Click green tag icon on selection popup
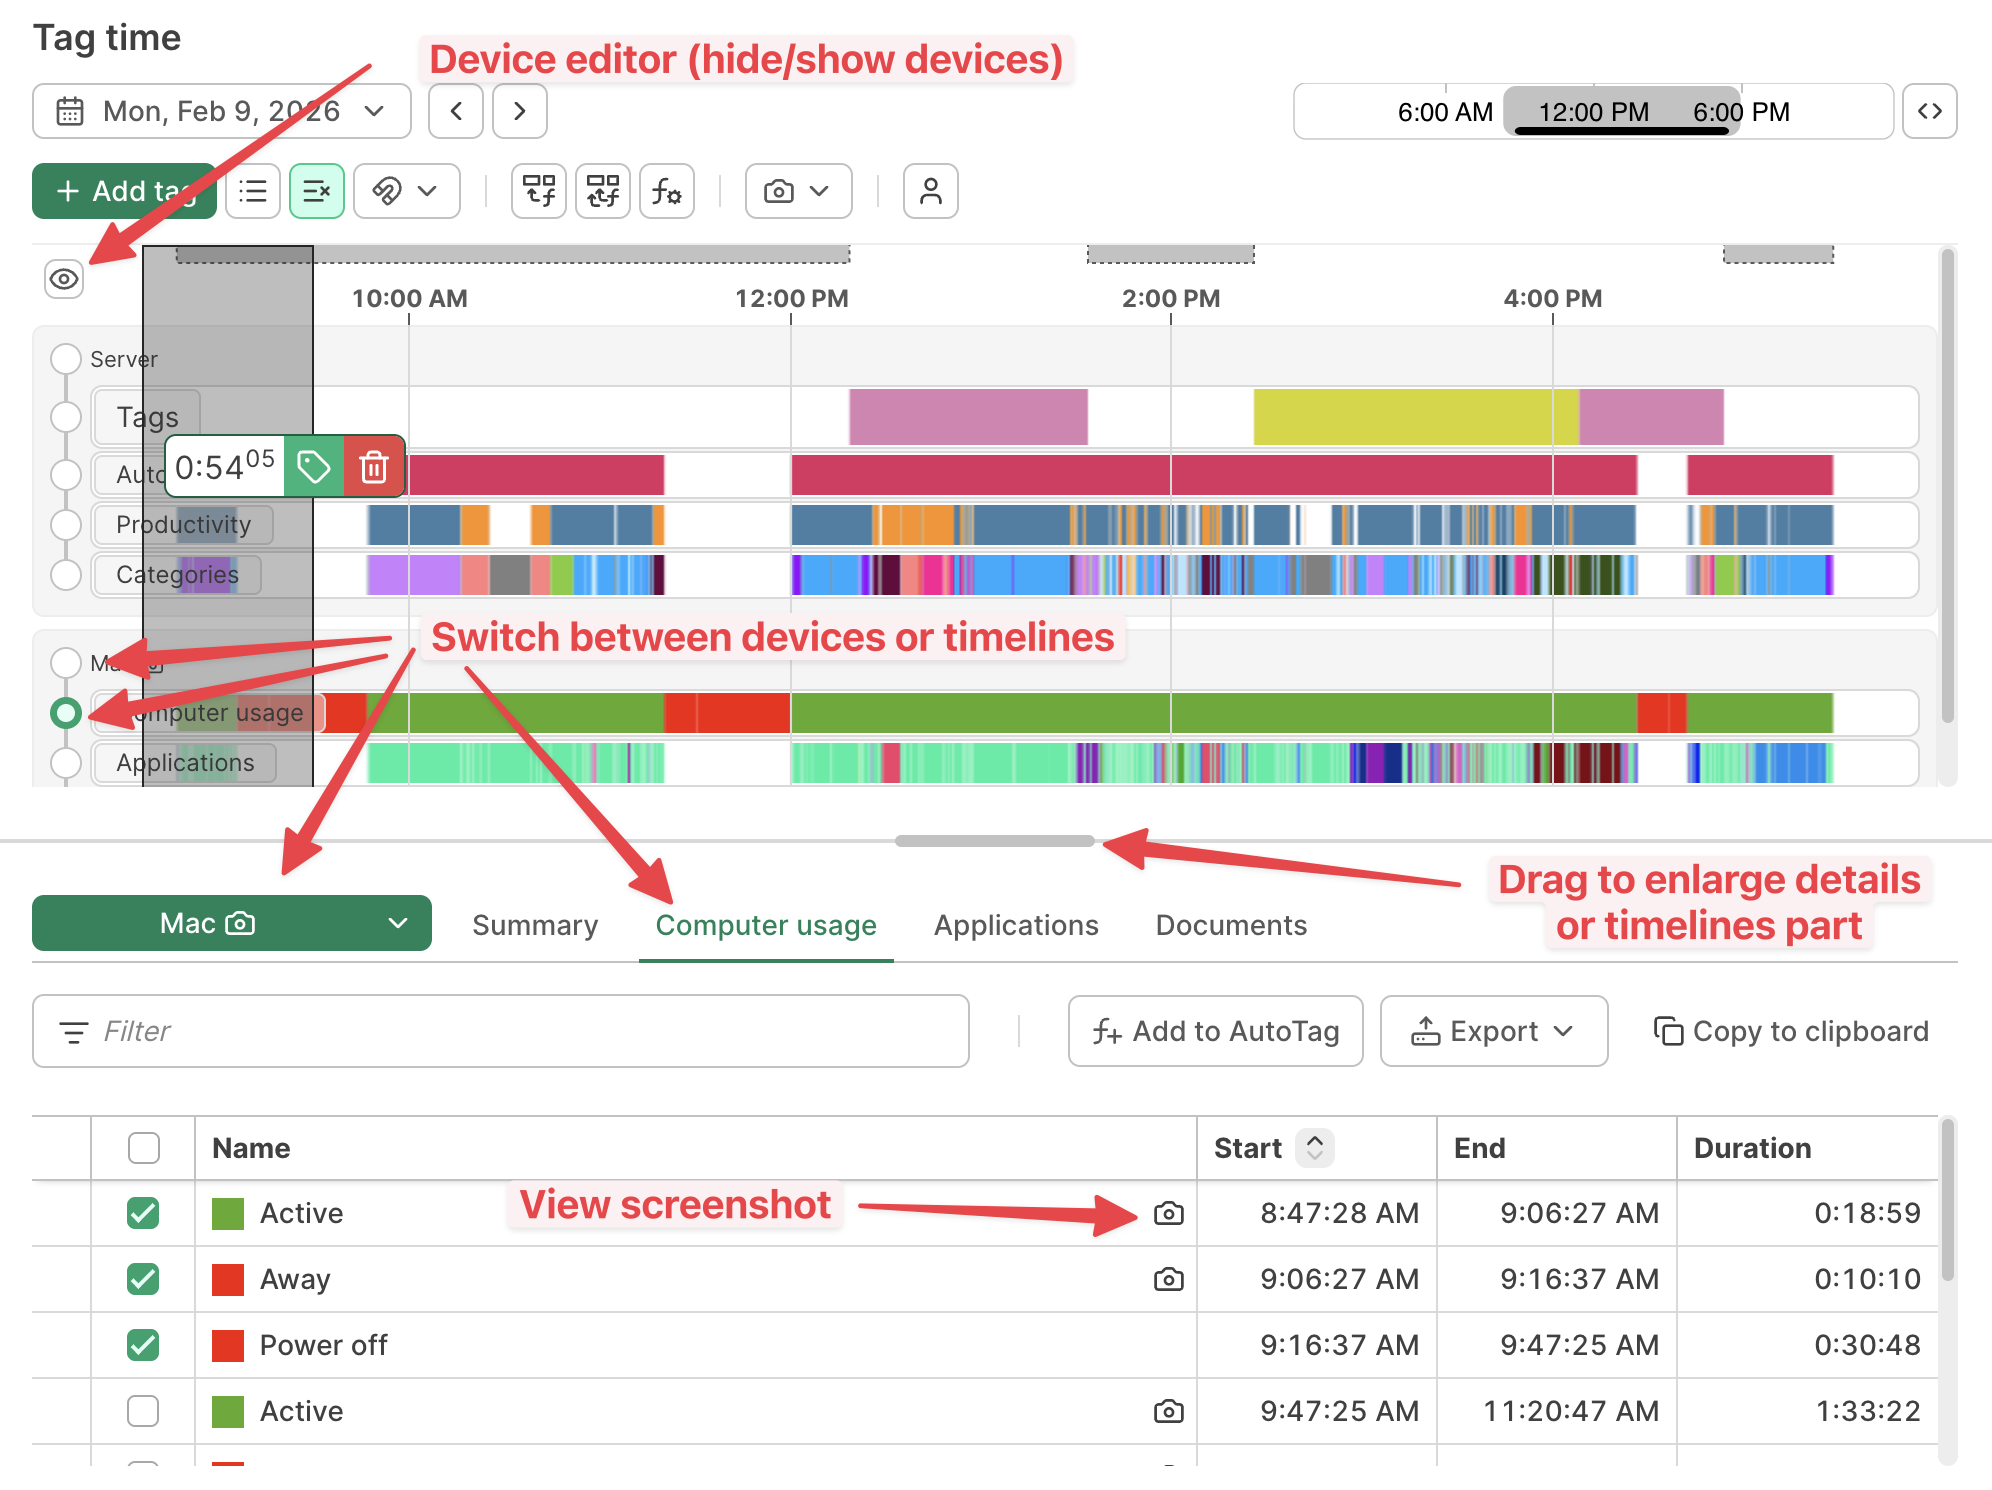Screen dimensions: 1992x1490 pos(314,467)
